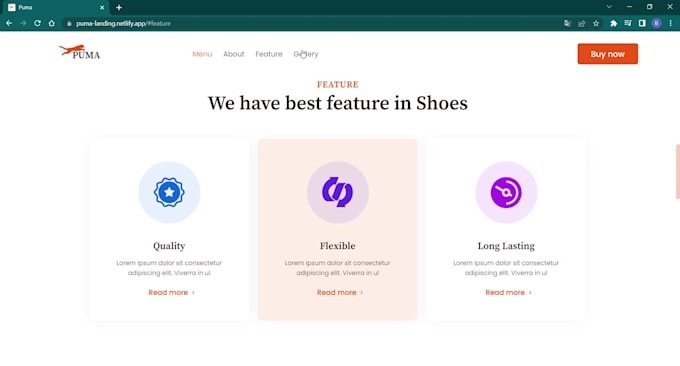Open the Menu nav link
Image resolution: width=680 pixels, height=366 pixels.
click(202, 54)
